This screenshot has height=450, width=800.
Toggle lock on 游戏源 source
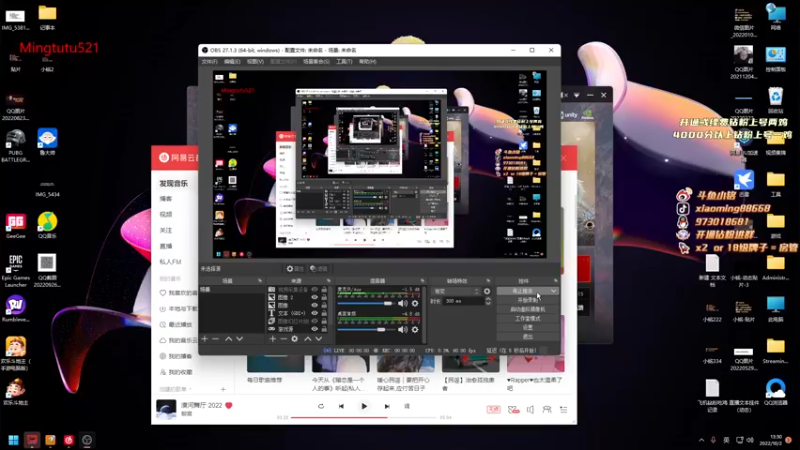(x=324, y=329)
